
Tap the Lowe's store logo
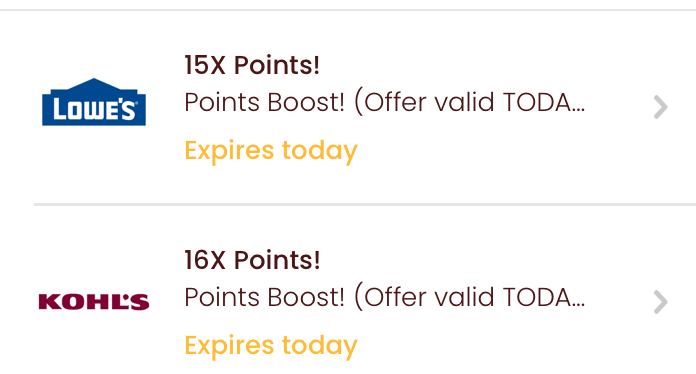(x=94, y=102)
